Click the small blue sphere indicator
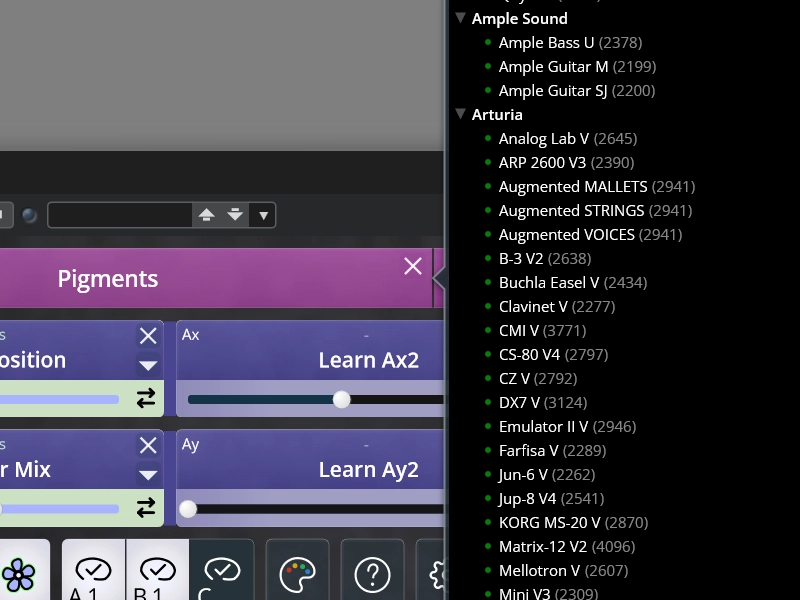The image size is (800, 600). coord(30,215)
